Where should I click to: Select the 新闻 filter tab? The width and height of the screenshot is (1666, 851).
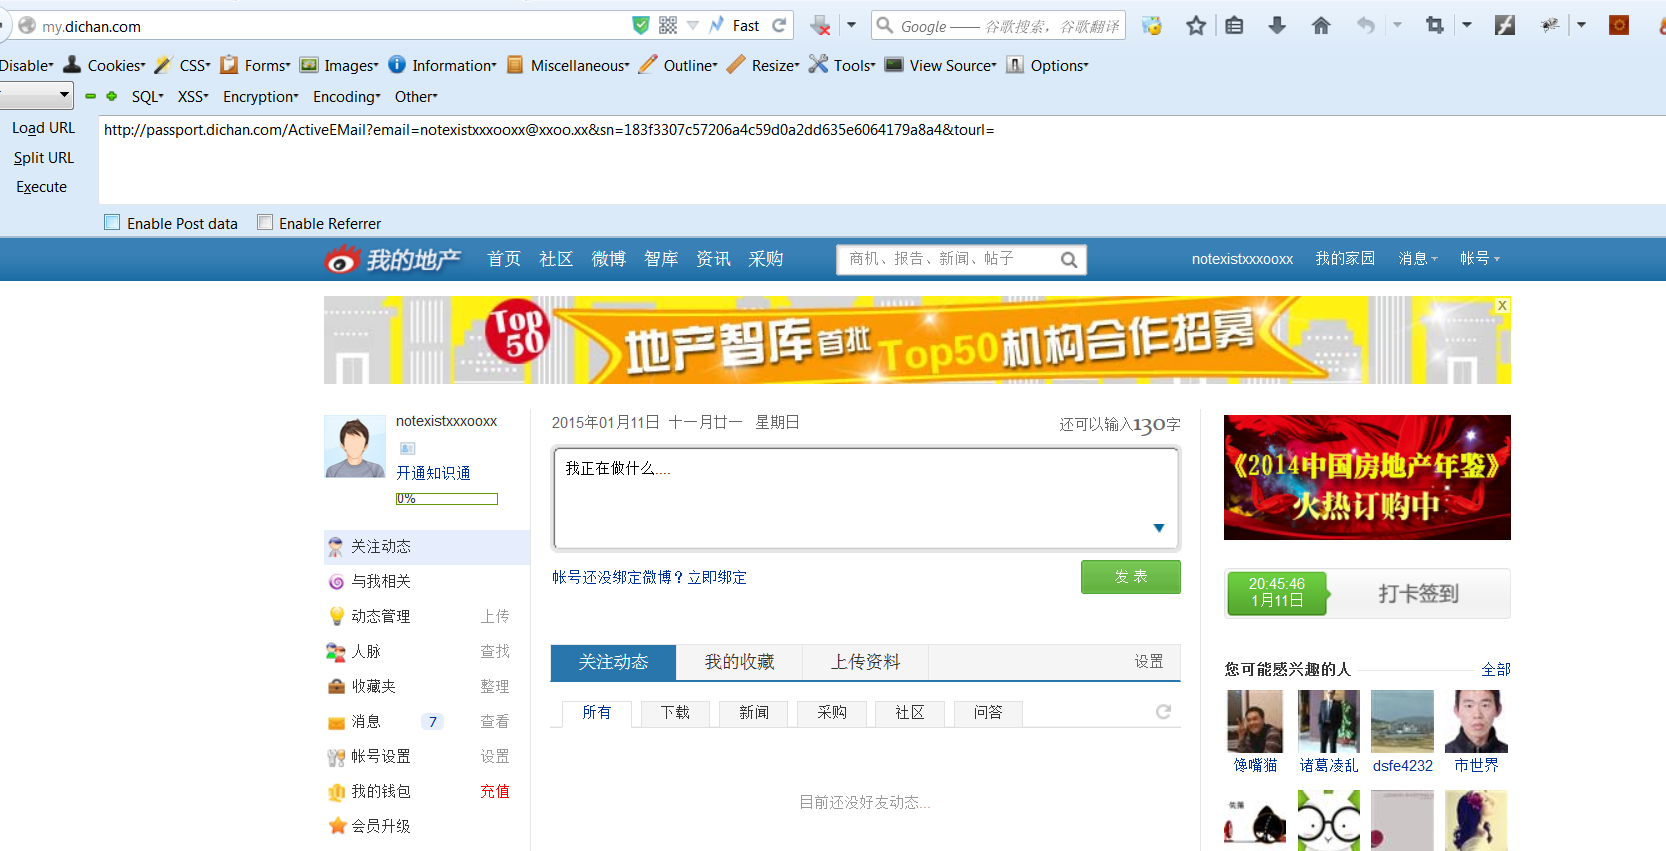[x=753, y=712]
